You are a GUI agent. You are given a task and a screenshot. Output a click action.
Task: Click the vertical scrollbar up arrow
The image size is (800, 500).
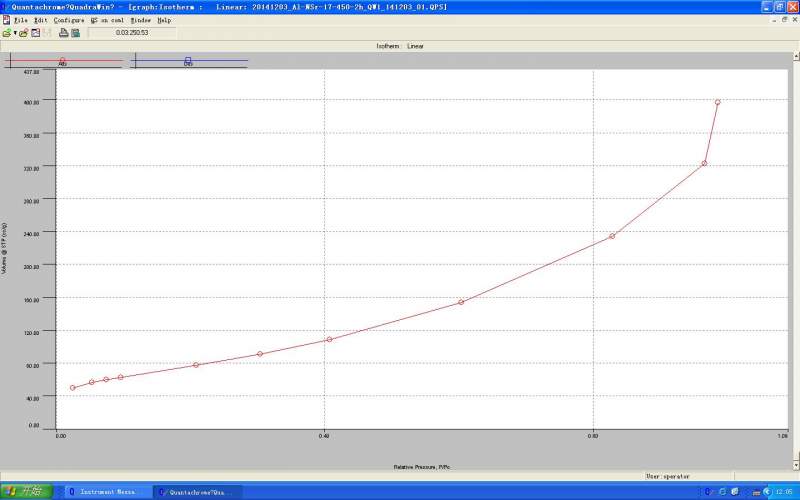tap(796, 55)
